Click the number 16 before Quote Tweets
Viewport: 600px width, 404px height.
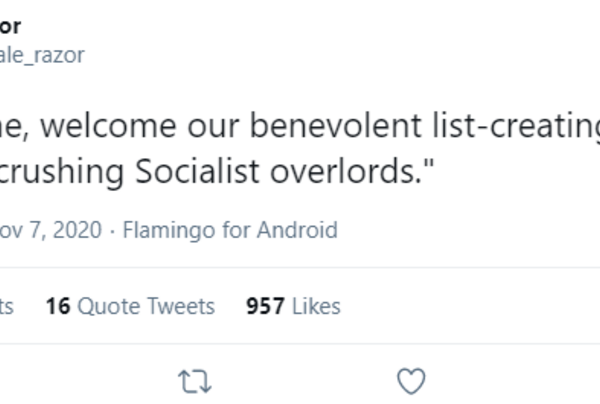57,306
